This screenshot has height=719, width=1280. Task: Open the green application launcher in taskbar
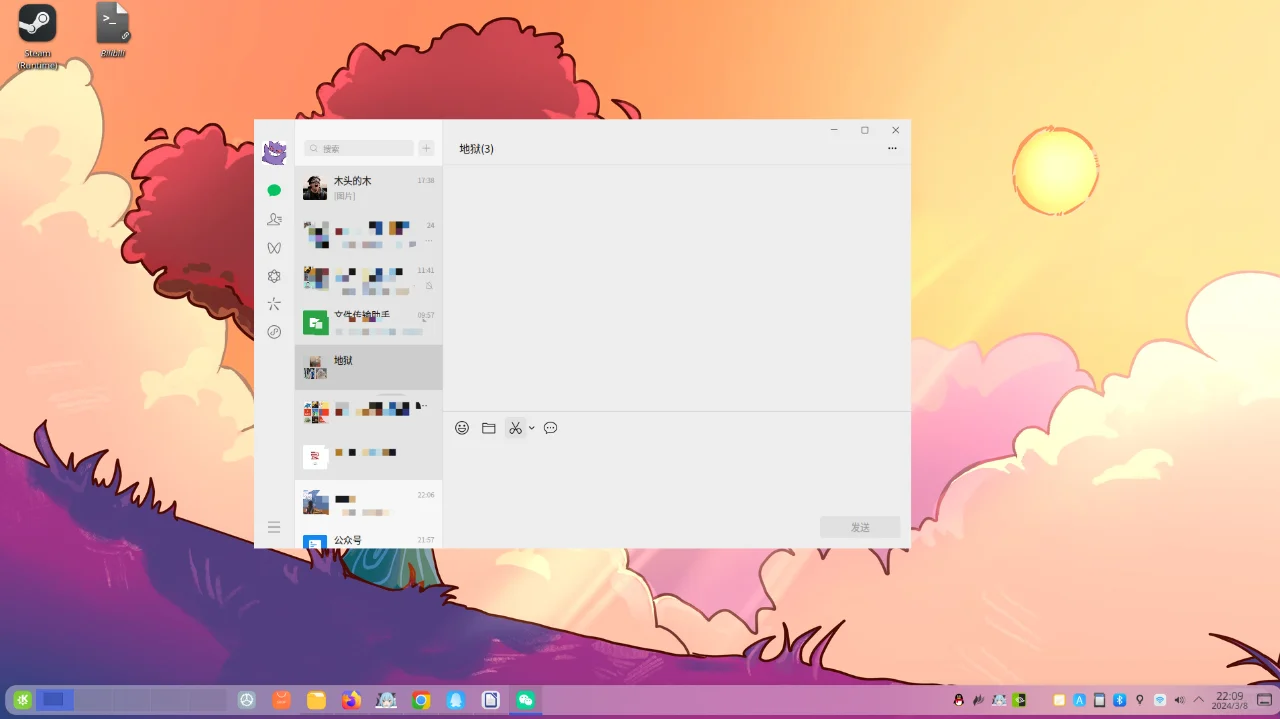tap(22, 700)
